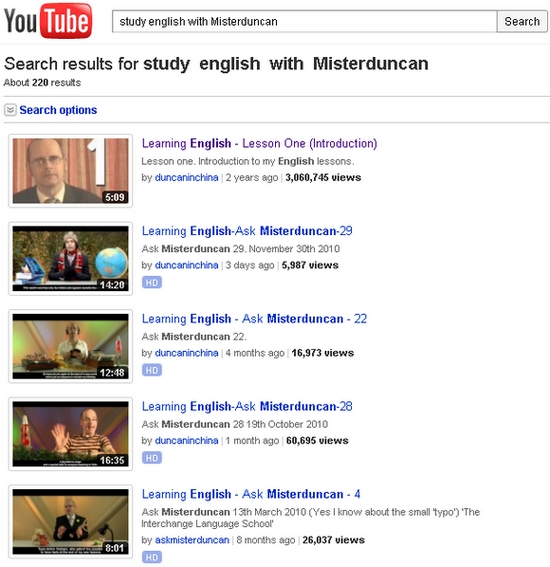Visit duncaninchina channel under Lesson One
Screen dimensions: 550x567
[x=187, y=178]
